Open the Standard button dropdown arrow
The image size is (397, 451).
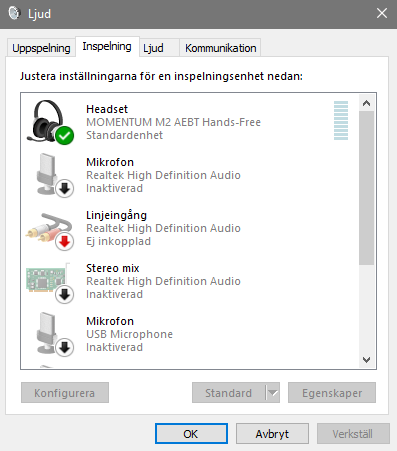point(273,393)
